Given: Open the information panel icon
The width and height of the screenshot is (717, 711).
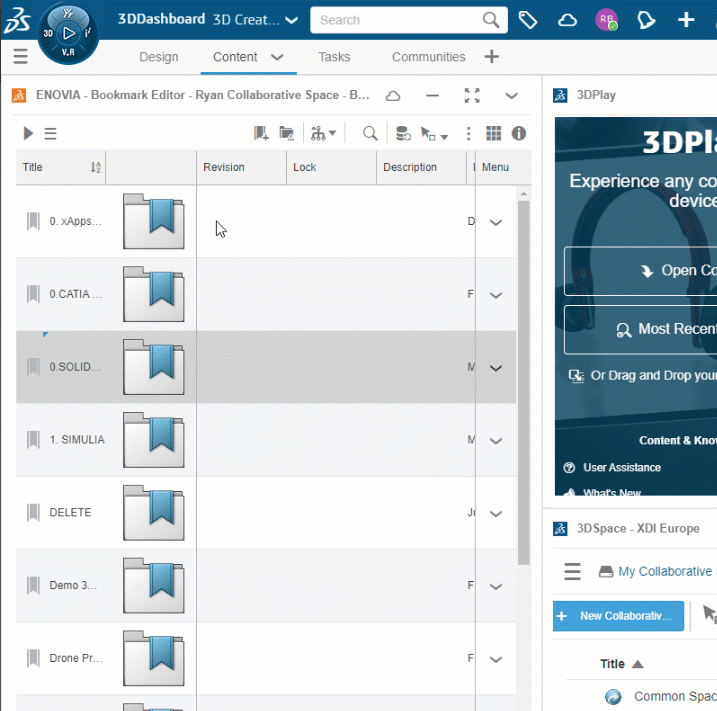Looking at the screenshot, I should 519,133.
